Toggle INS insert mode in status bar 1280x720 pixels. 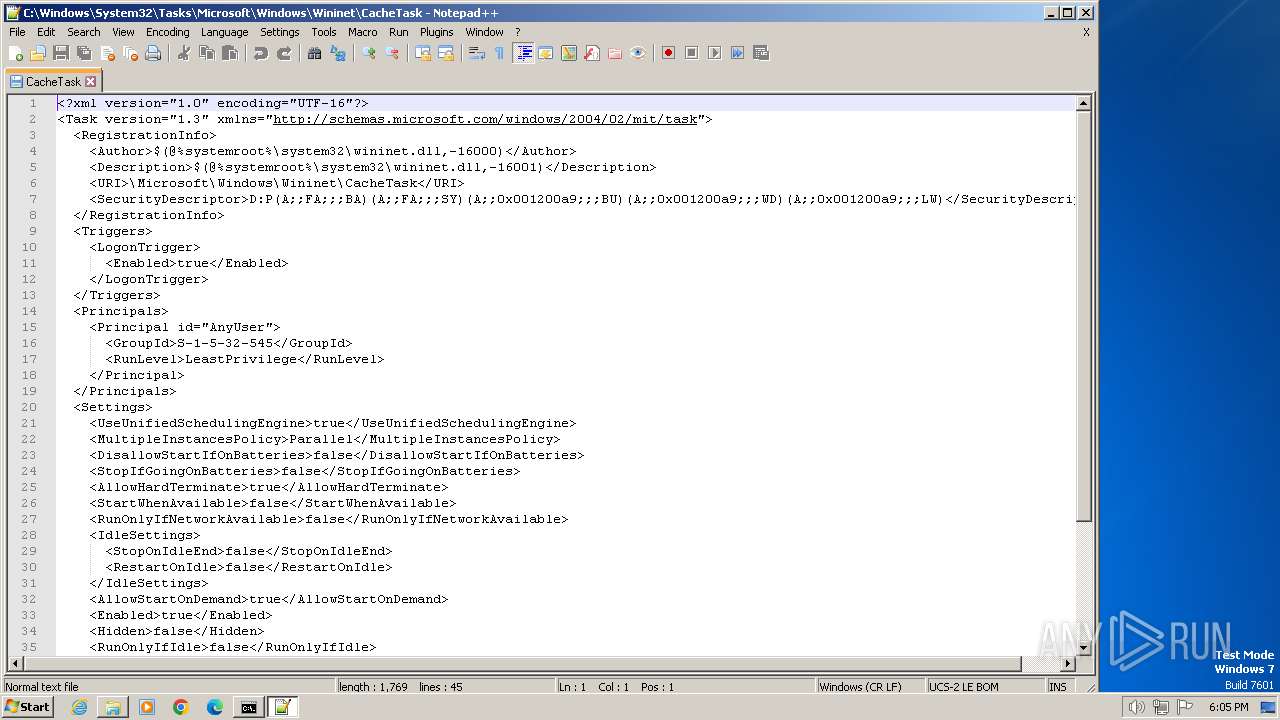[x=1057, y=687]
